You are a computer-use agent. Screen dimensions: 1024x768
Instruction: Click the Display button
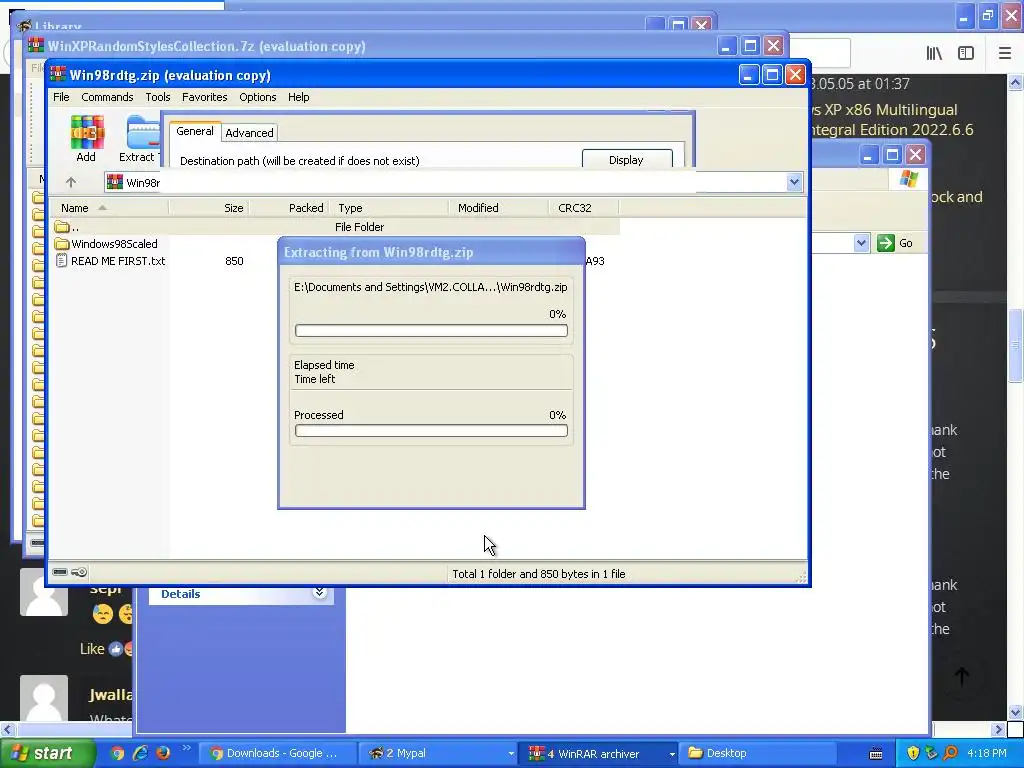(626, 160)
